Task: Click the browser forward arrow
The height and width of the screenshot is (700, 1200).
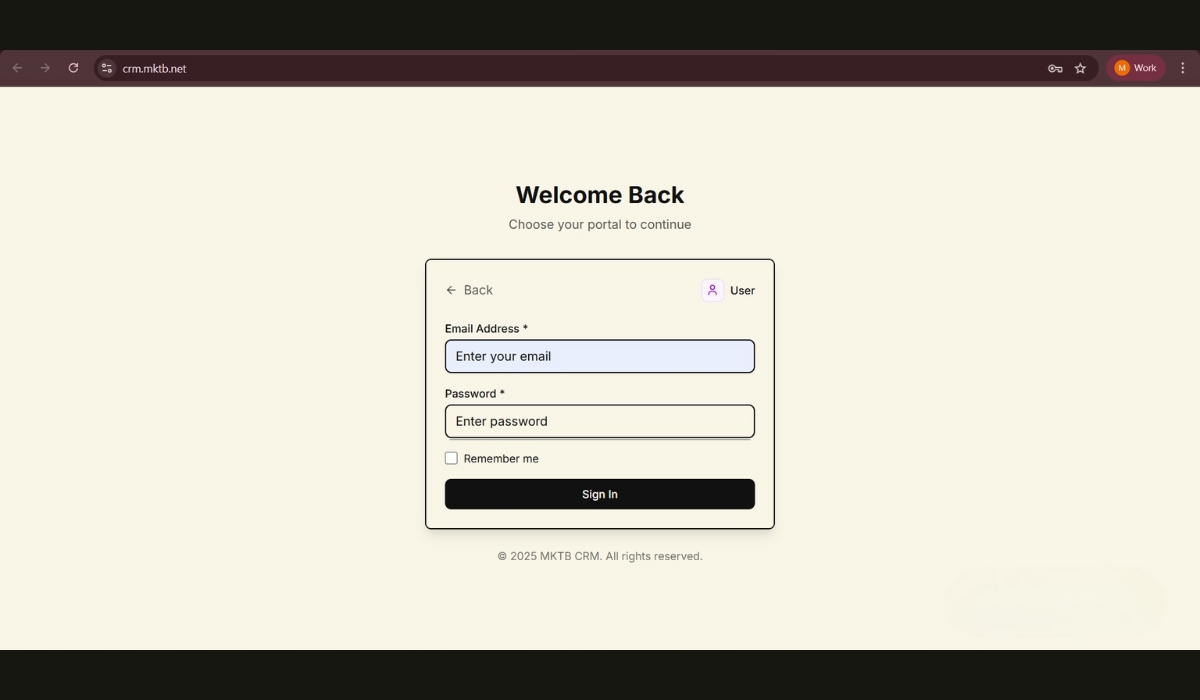Action: [45, 68]
